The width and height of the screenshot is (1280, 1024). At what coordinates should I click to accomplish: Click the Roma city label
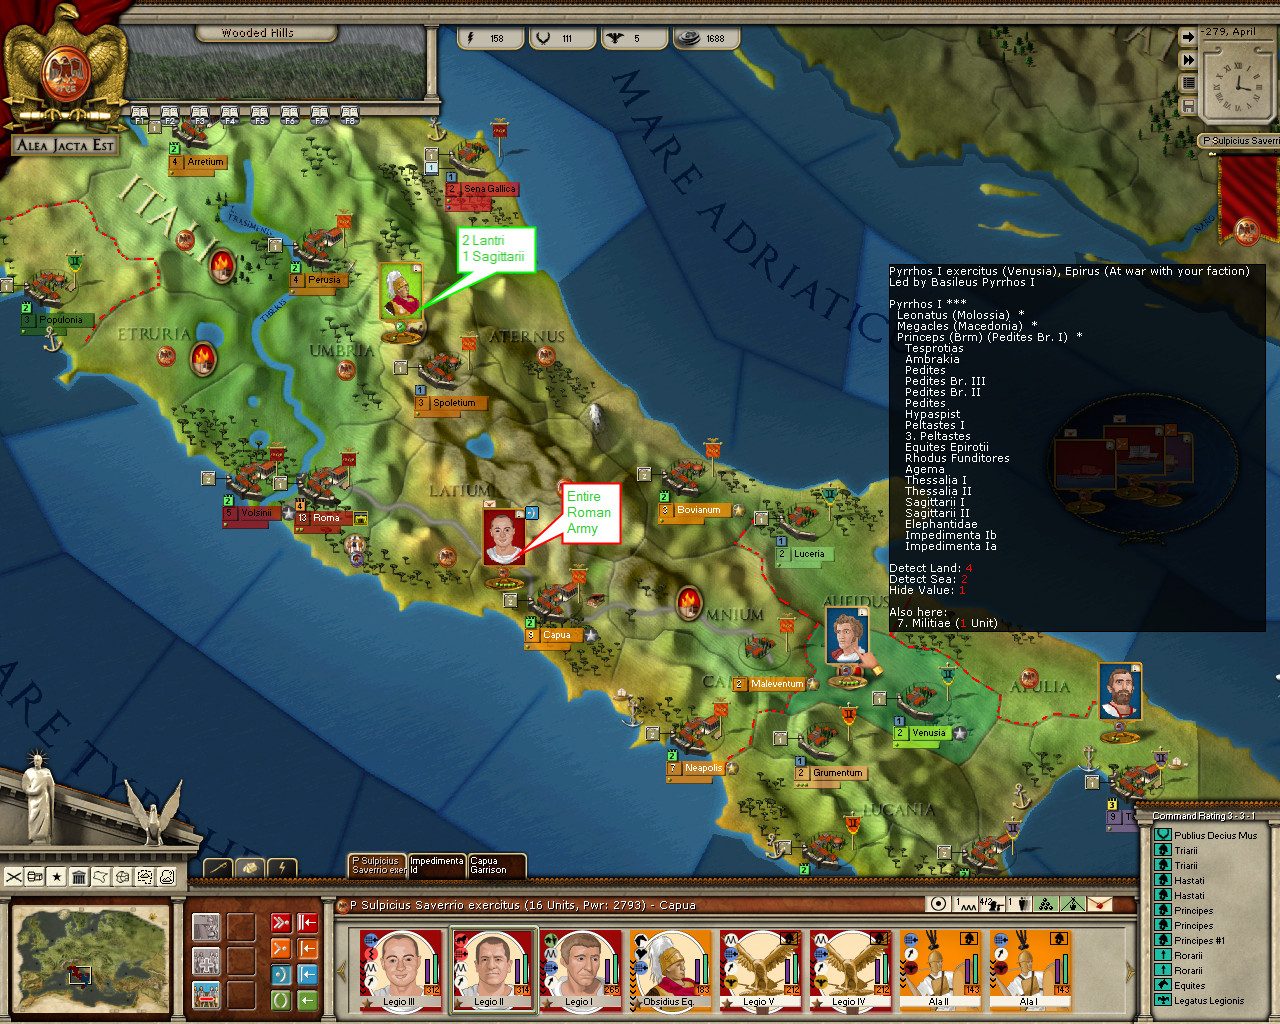click(x=326, y=518)
